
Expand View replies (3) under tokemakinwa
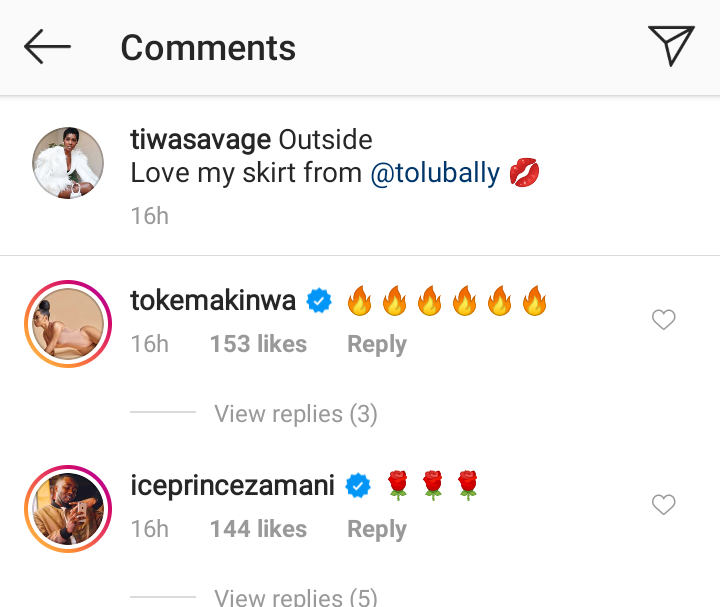point(296,414)
